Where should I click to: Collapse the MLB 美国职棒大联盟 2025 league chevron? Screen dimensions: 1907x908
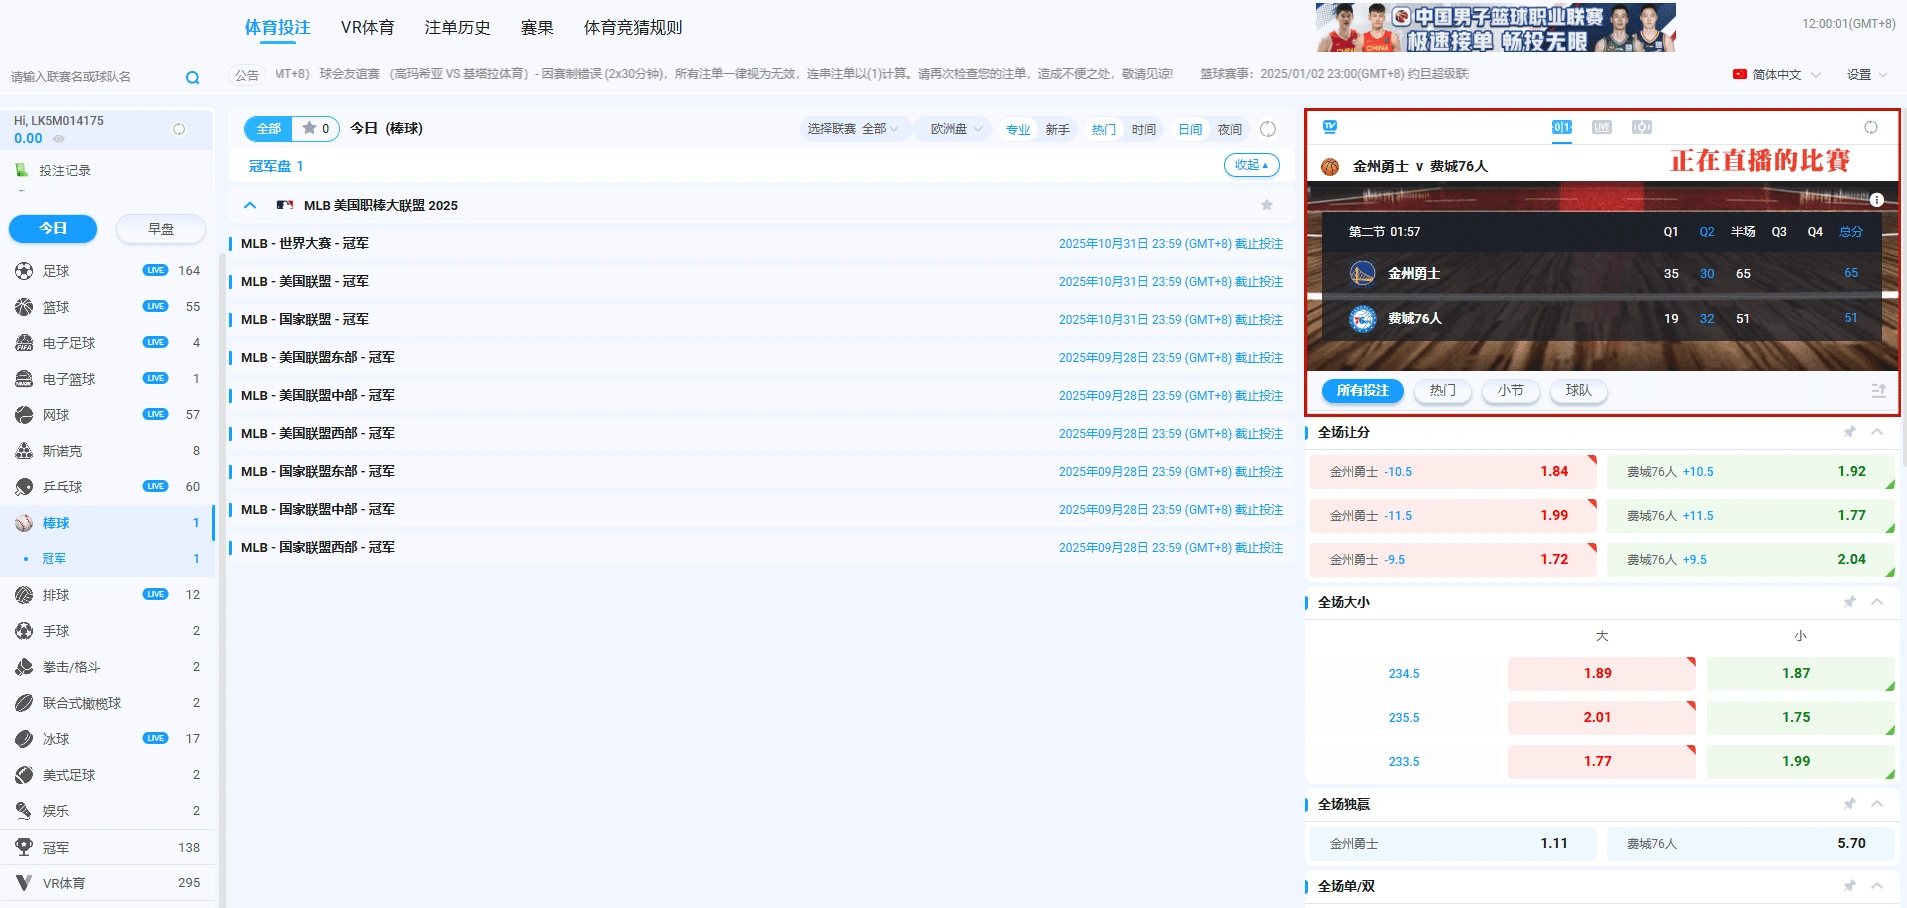click(250, 205)
